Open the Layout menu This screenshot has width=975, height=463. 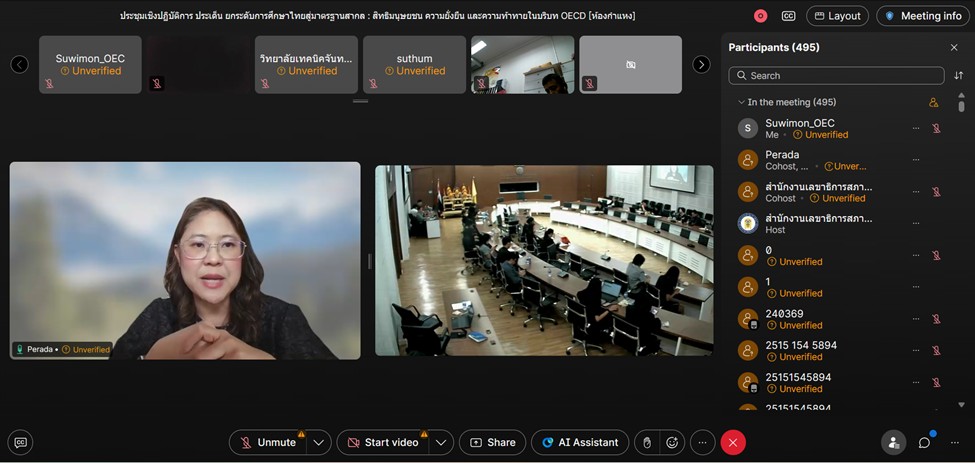click(x=837, y=16)
